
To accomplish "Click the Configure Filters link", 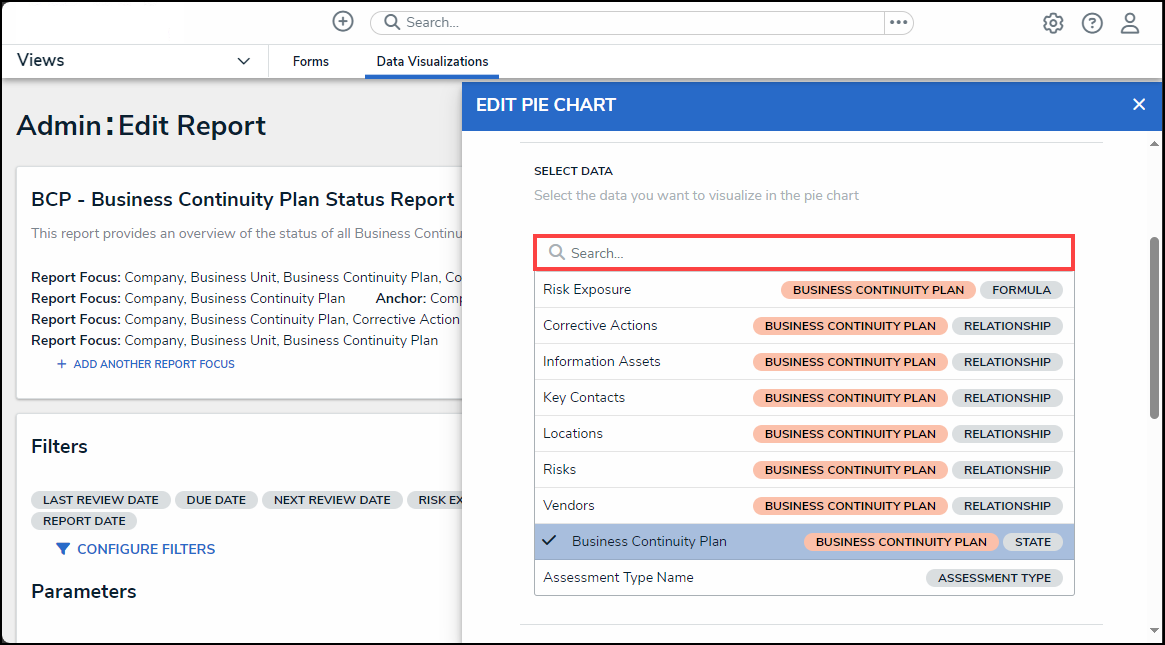I will [x=146, y=549].
